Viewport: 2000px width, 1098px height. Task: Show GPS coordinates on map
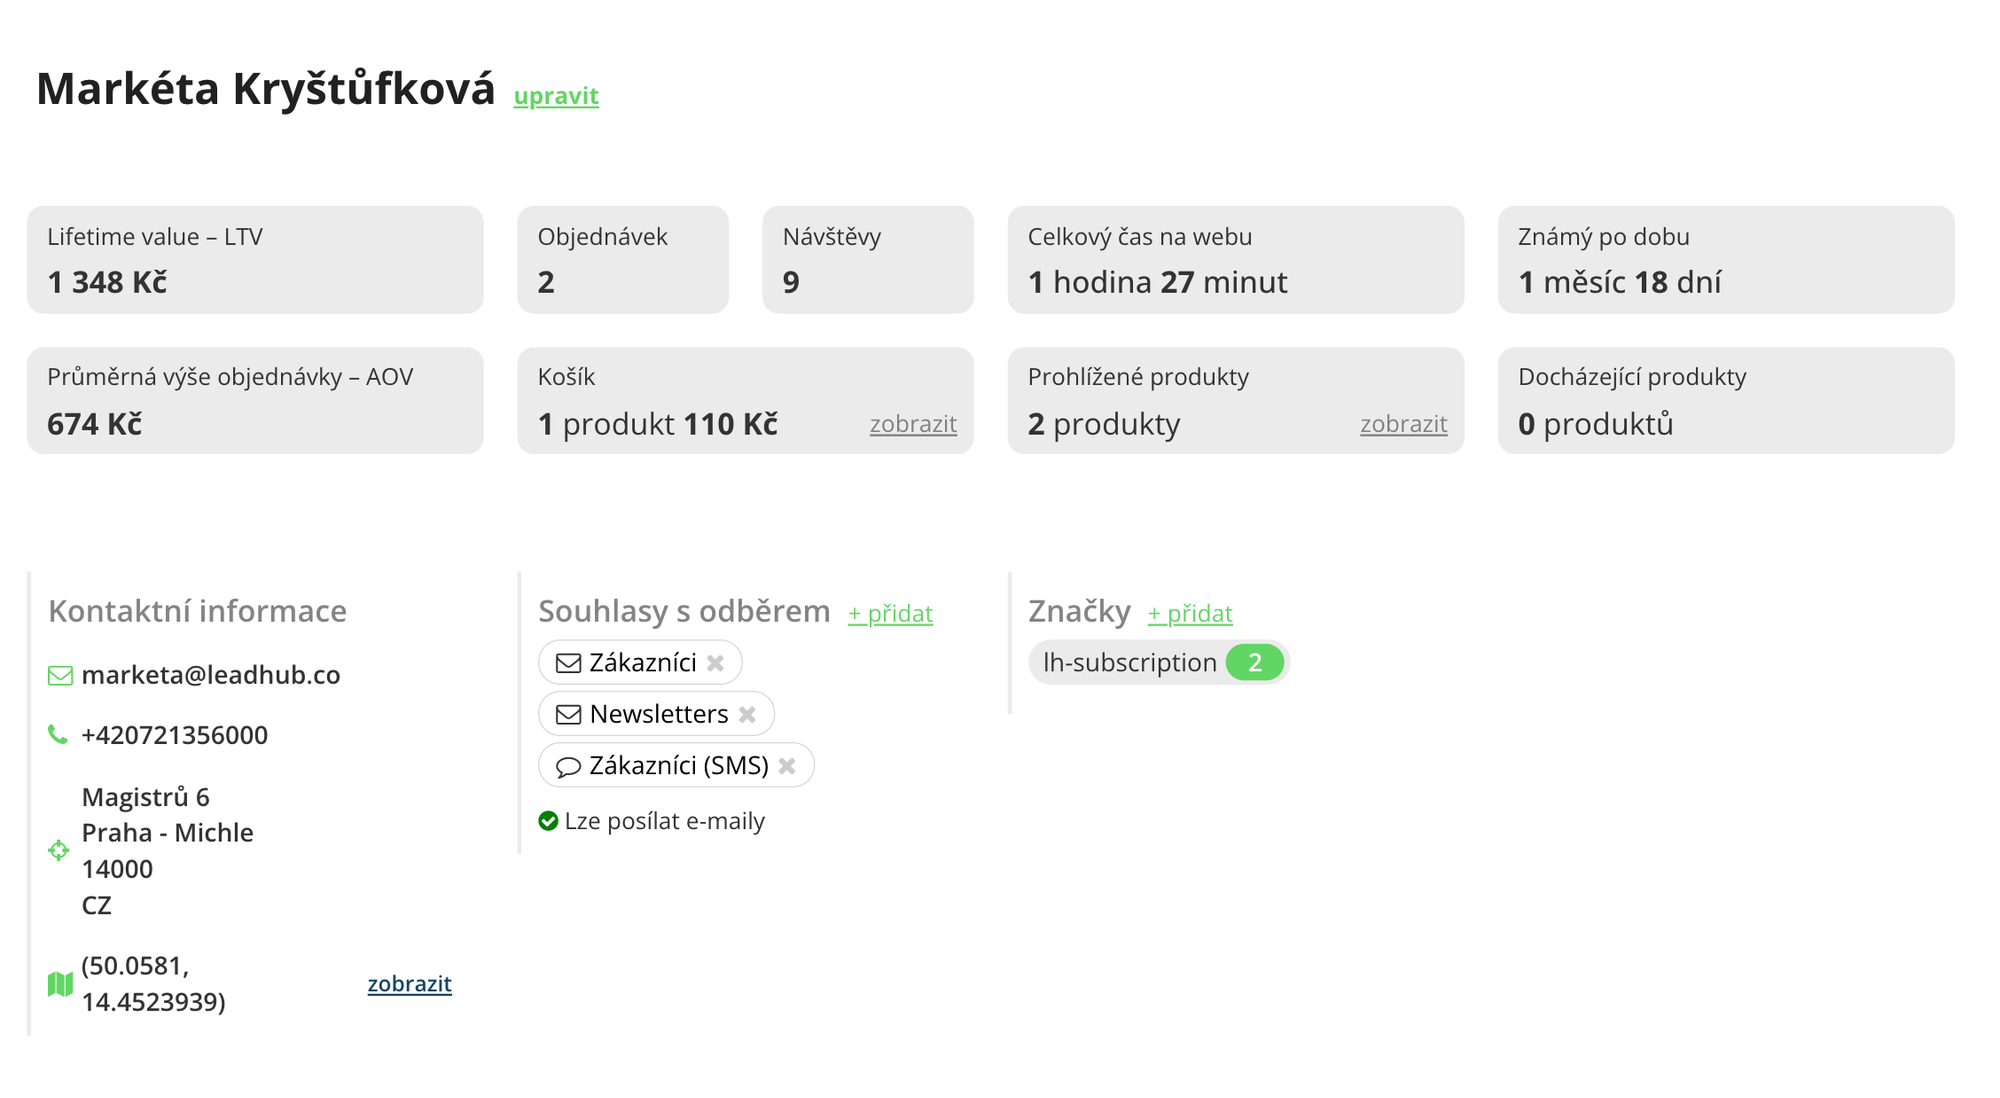[x=409, y=984]
